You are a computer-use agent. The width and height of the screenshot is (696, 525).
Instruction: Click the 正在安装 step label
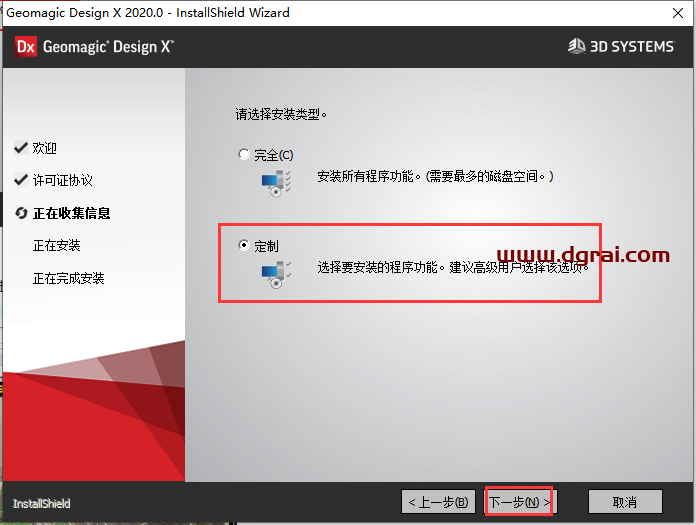click(56, 245)
